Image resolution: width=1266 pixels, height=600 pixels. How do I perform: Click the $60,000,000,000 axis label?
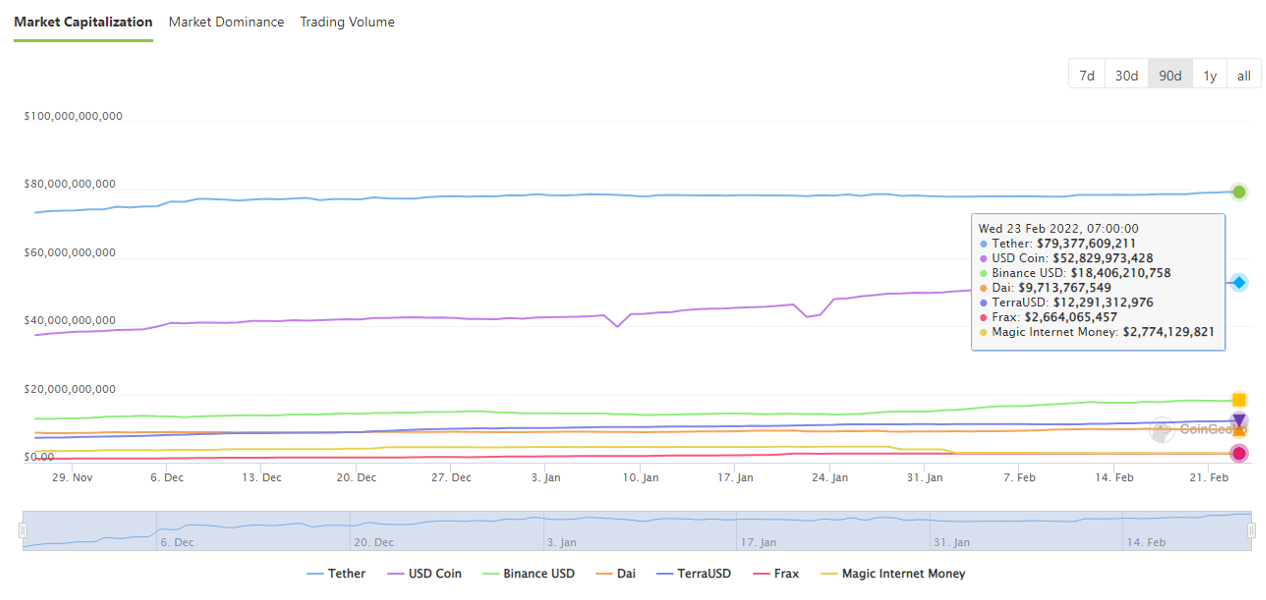click(x=70, y=252)
